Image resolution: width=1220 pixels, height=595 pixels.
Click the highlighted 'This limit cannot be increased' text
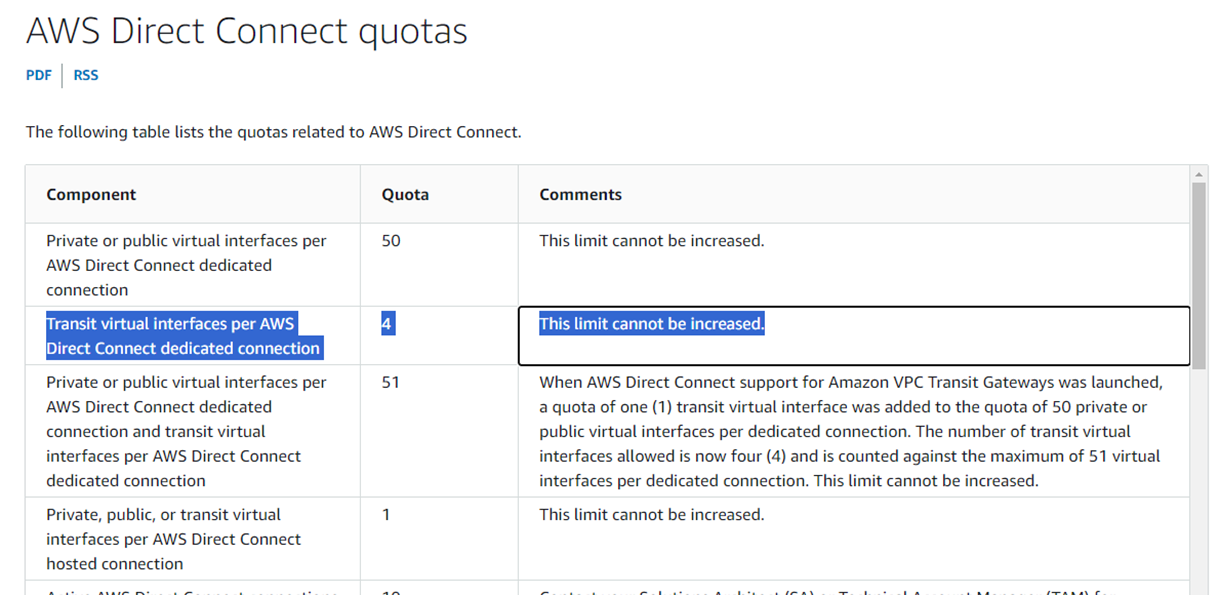[652, 324]
